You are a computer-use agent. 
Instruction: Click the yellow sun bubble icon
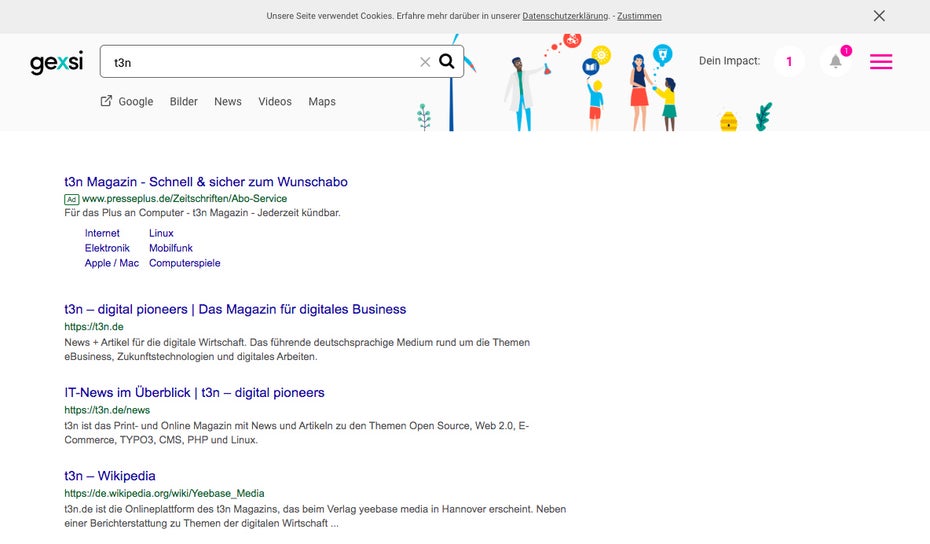601,55
